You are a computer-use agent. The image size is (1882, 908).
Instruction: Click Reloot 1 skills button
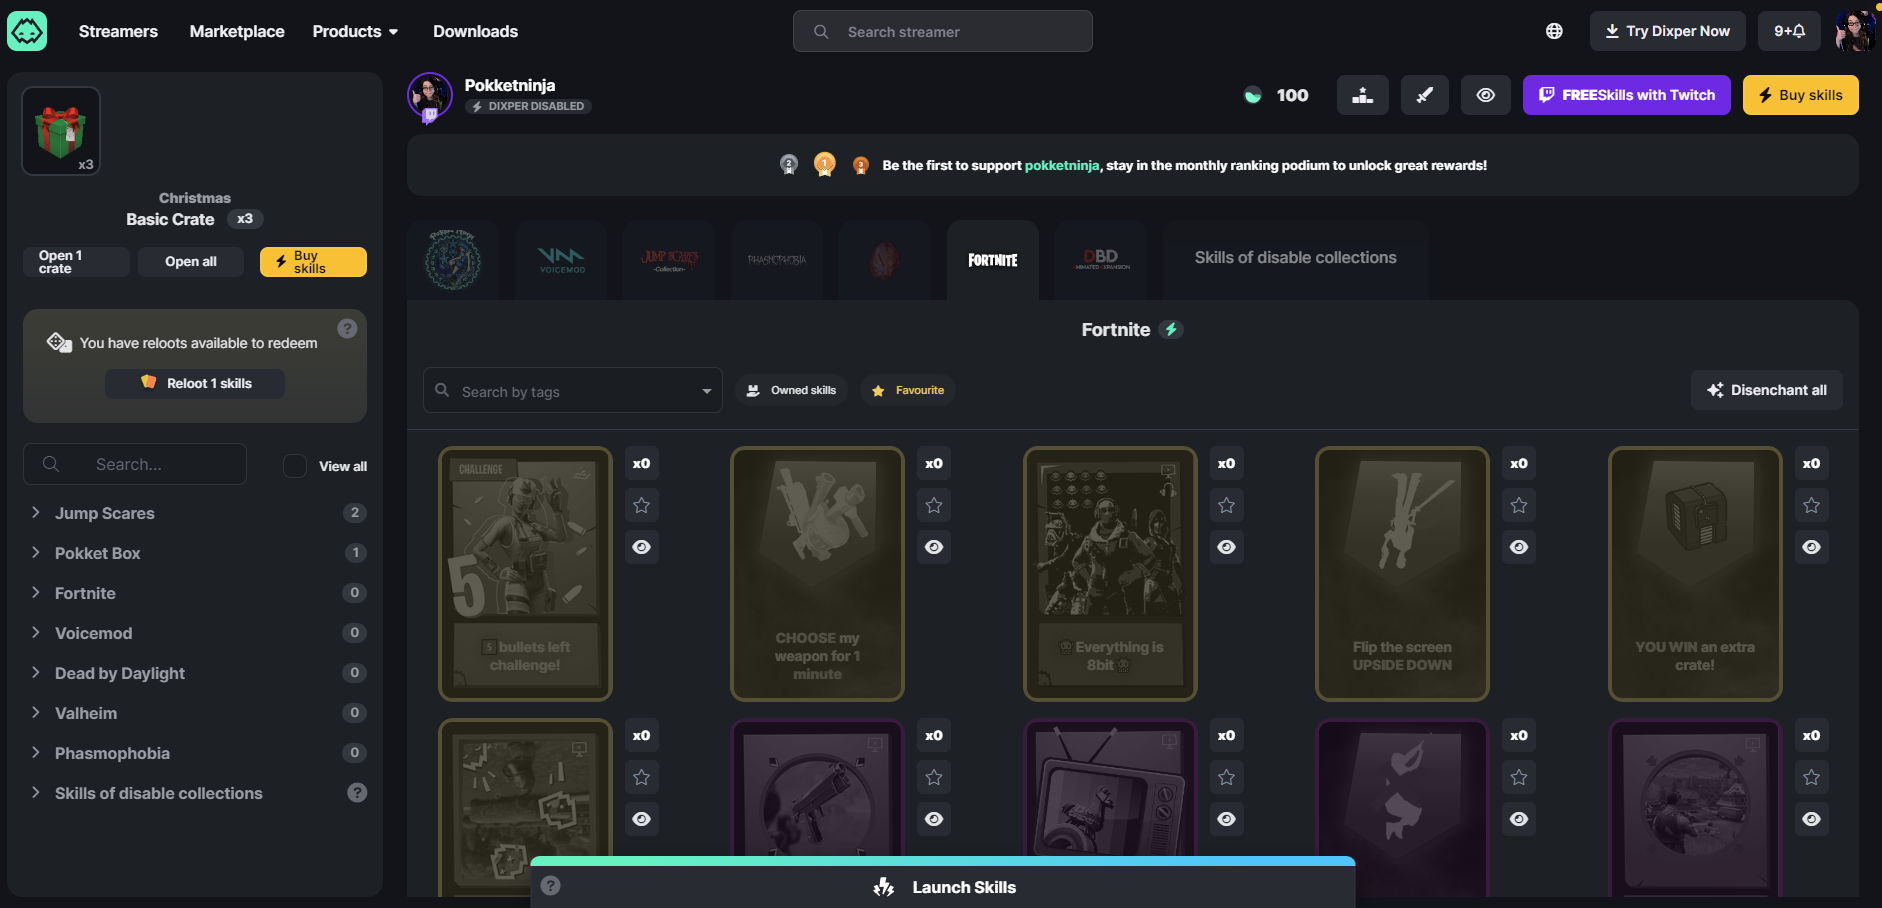(195, 383)
